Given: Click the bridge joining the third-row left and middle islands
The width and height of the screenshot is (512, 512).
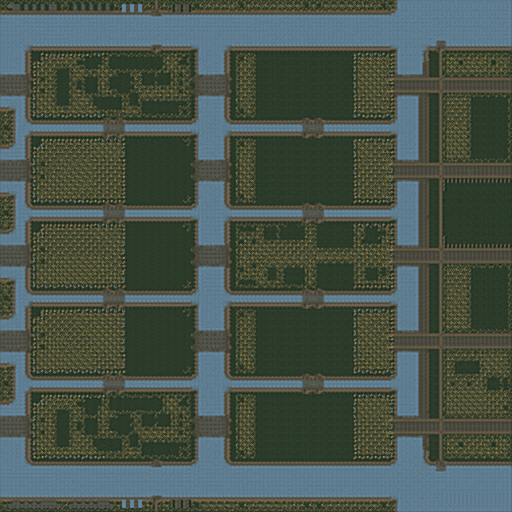Looking at the screenshot, I should [x=212, y=256].
